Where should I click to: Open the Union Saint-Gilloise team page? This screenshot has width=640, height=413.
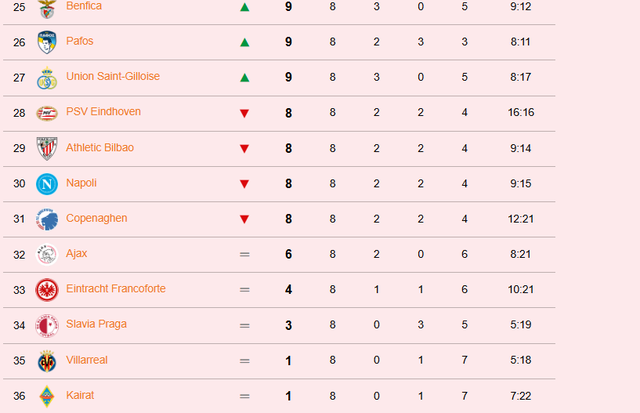pyautogui.click(x=112, y=77)
